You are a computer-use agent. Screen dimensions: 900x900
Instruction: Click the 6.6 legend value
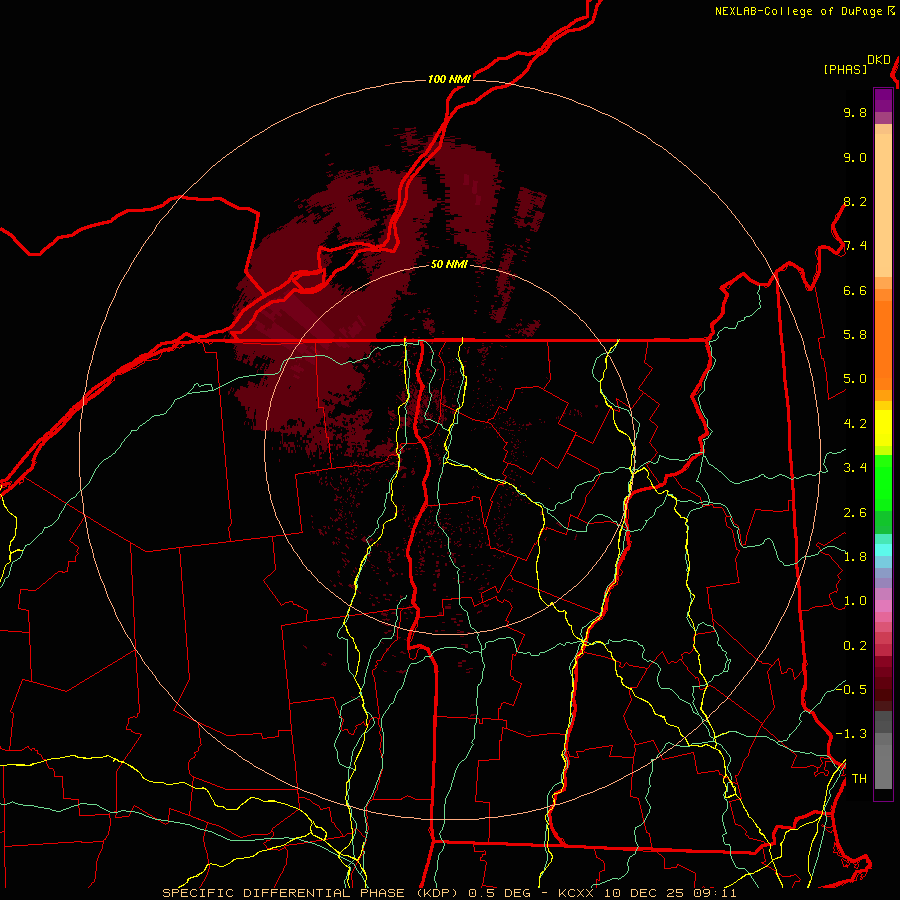coord(855,290)
